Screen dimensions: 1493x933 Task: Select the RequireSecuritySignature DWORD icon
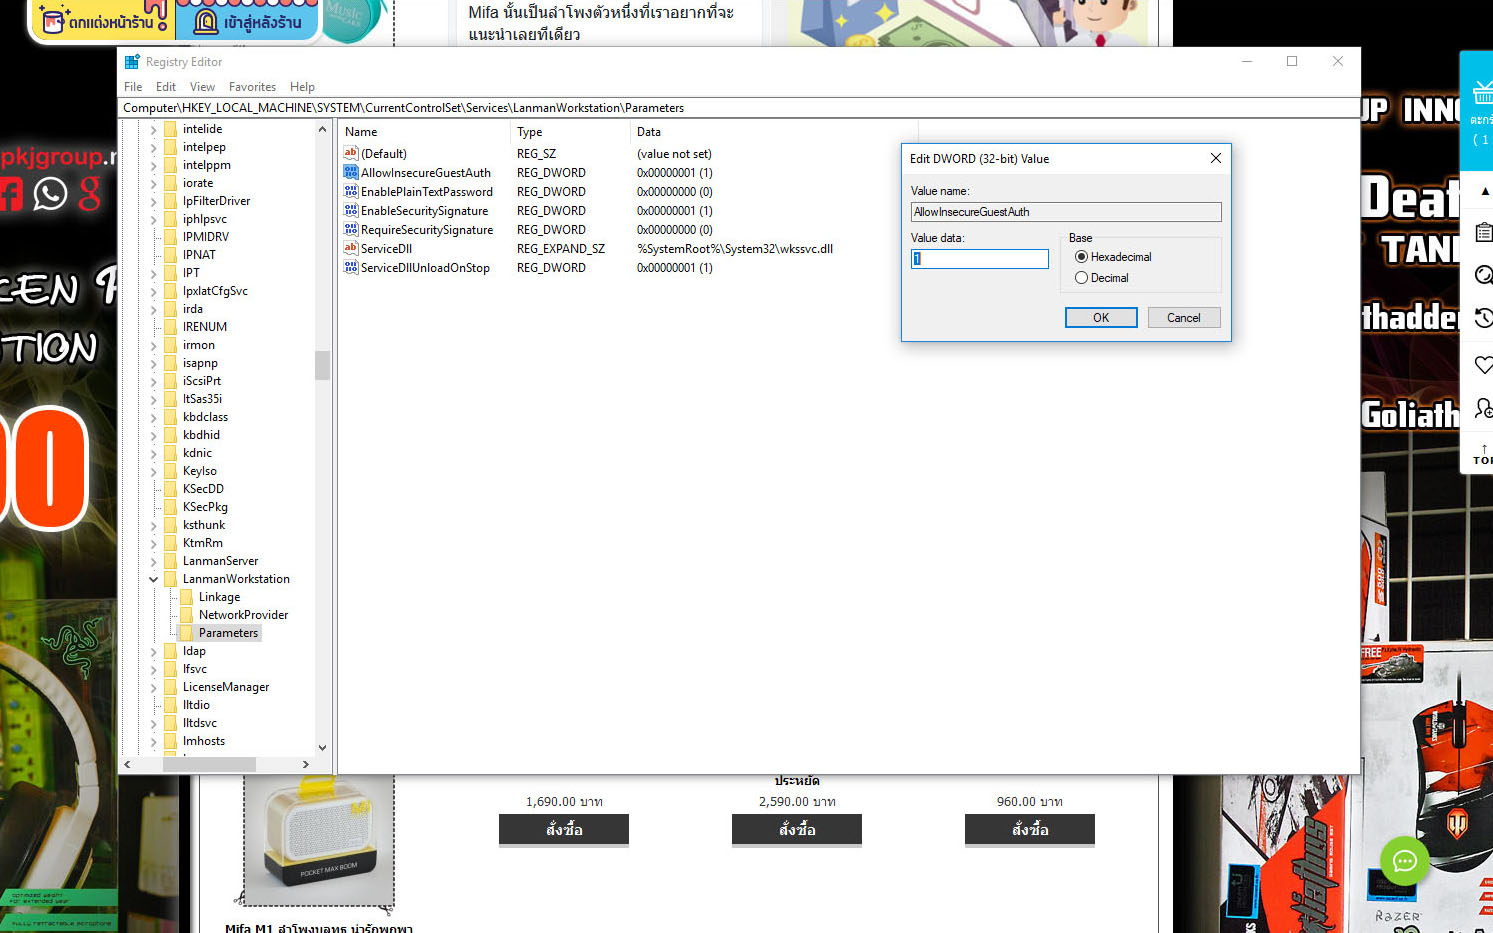pyautogui.click(x=351, y=229)
